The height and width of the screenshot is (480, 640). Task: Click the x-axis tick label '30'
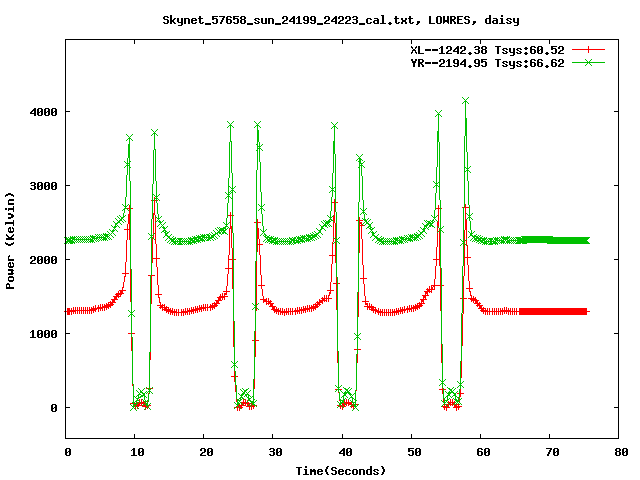click(x=276, y=452)
